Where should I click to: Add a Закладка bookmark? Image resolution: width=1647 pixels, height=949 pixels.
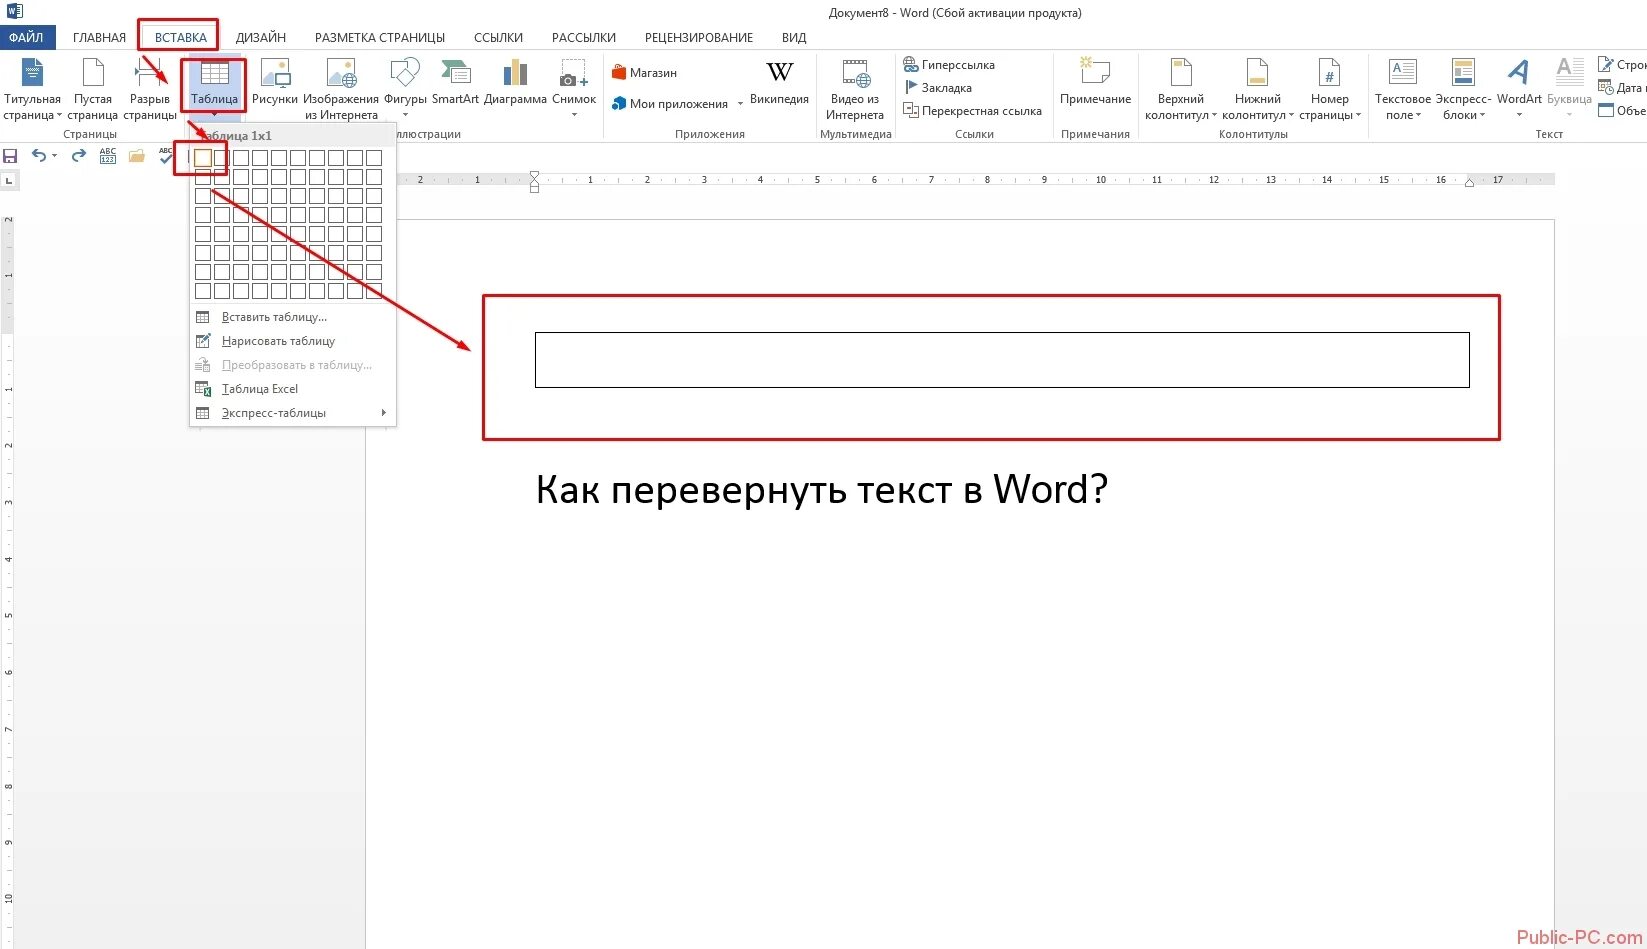point(938,88)
